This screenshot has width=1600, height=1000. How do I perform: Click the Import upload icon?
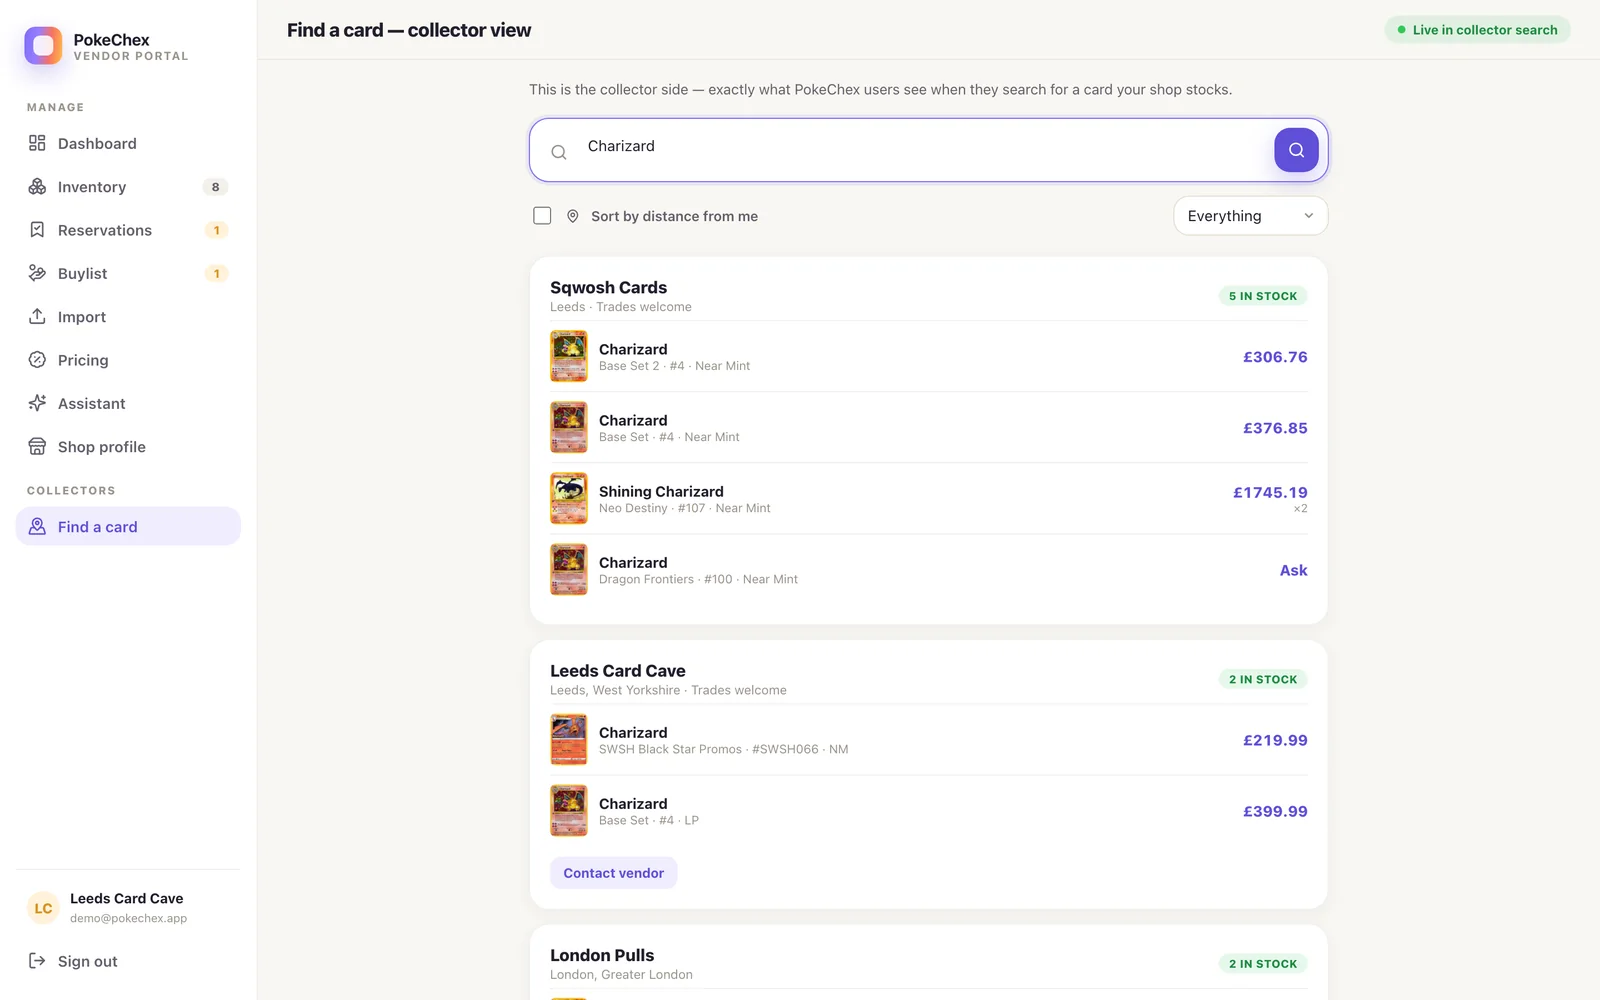coord(37,316)
